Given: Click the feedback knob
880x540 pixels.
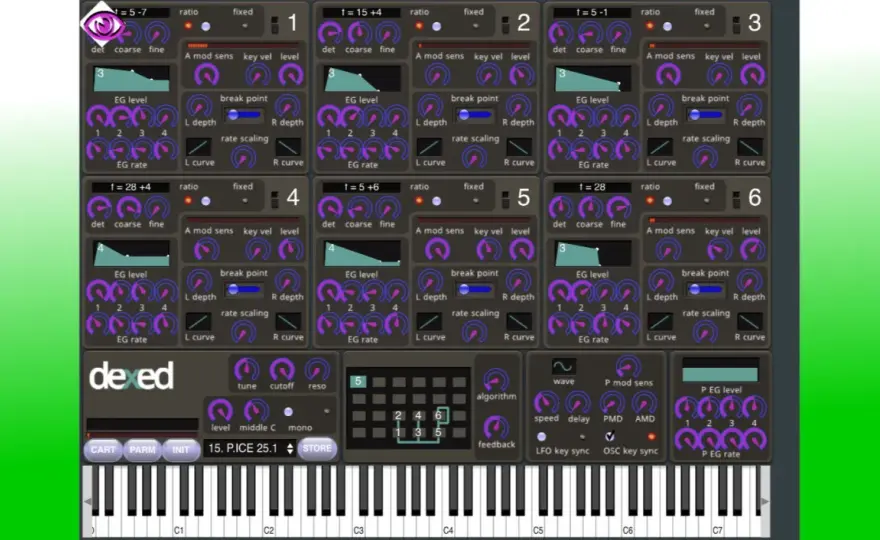Looking at the screenshot, I should [x=496, y=428].
